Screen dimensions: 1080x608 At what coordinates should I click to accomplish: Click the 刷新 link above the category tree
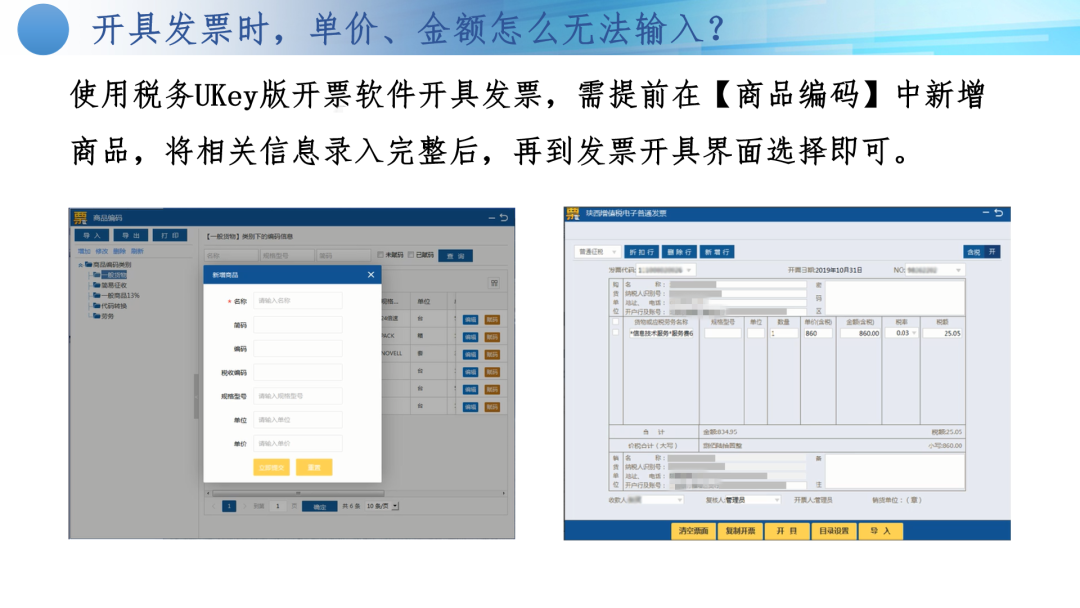point(137,251)
